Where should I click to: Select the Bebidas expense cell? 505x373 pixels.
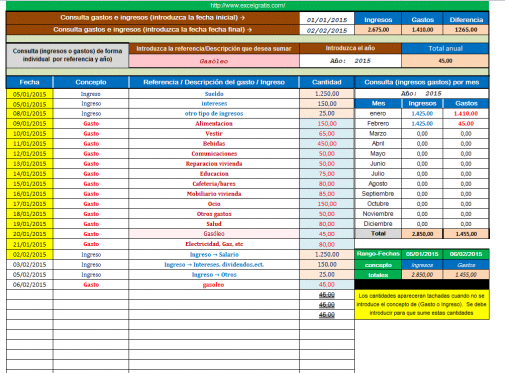coord(214,144)
